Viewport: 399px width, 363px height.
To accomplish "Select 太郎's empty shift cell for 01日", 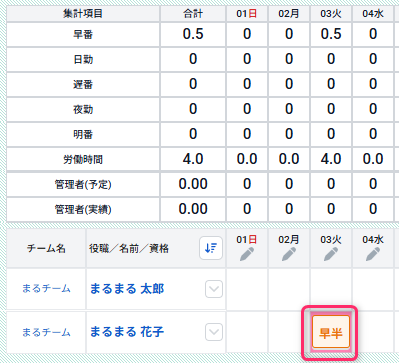I will [x=247, y=289].
